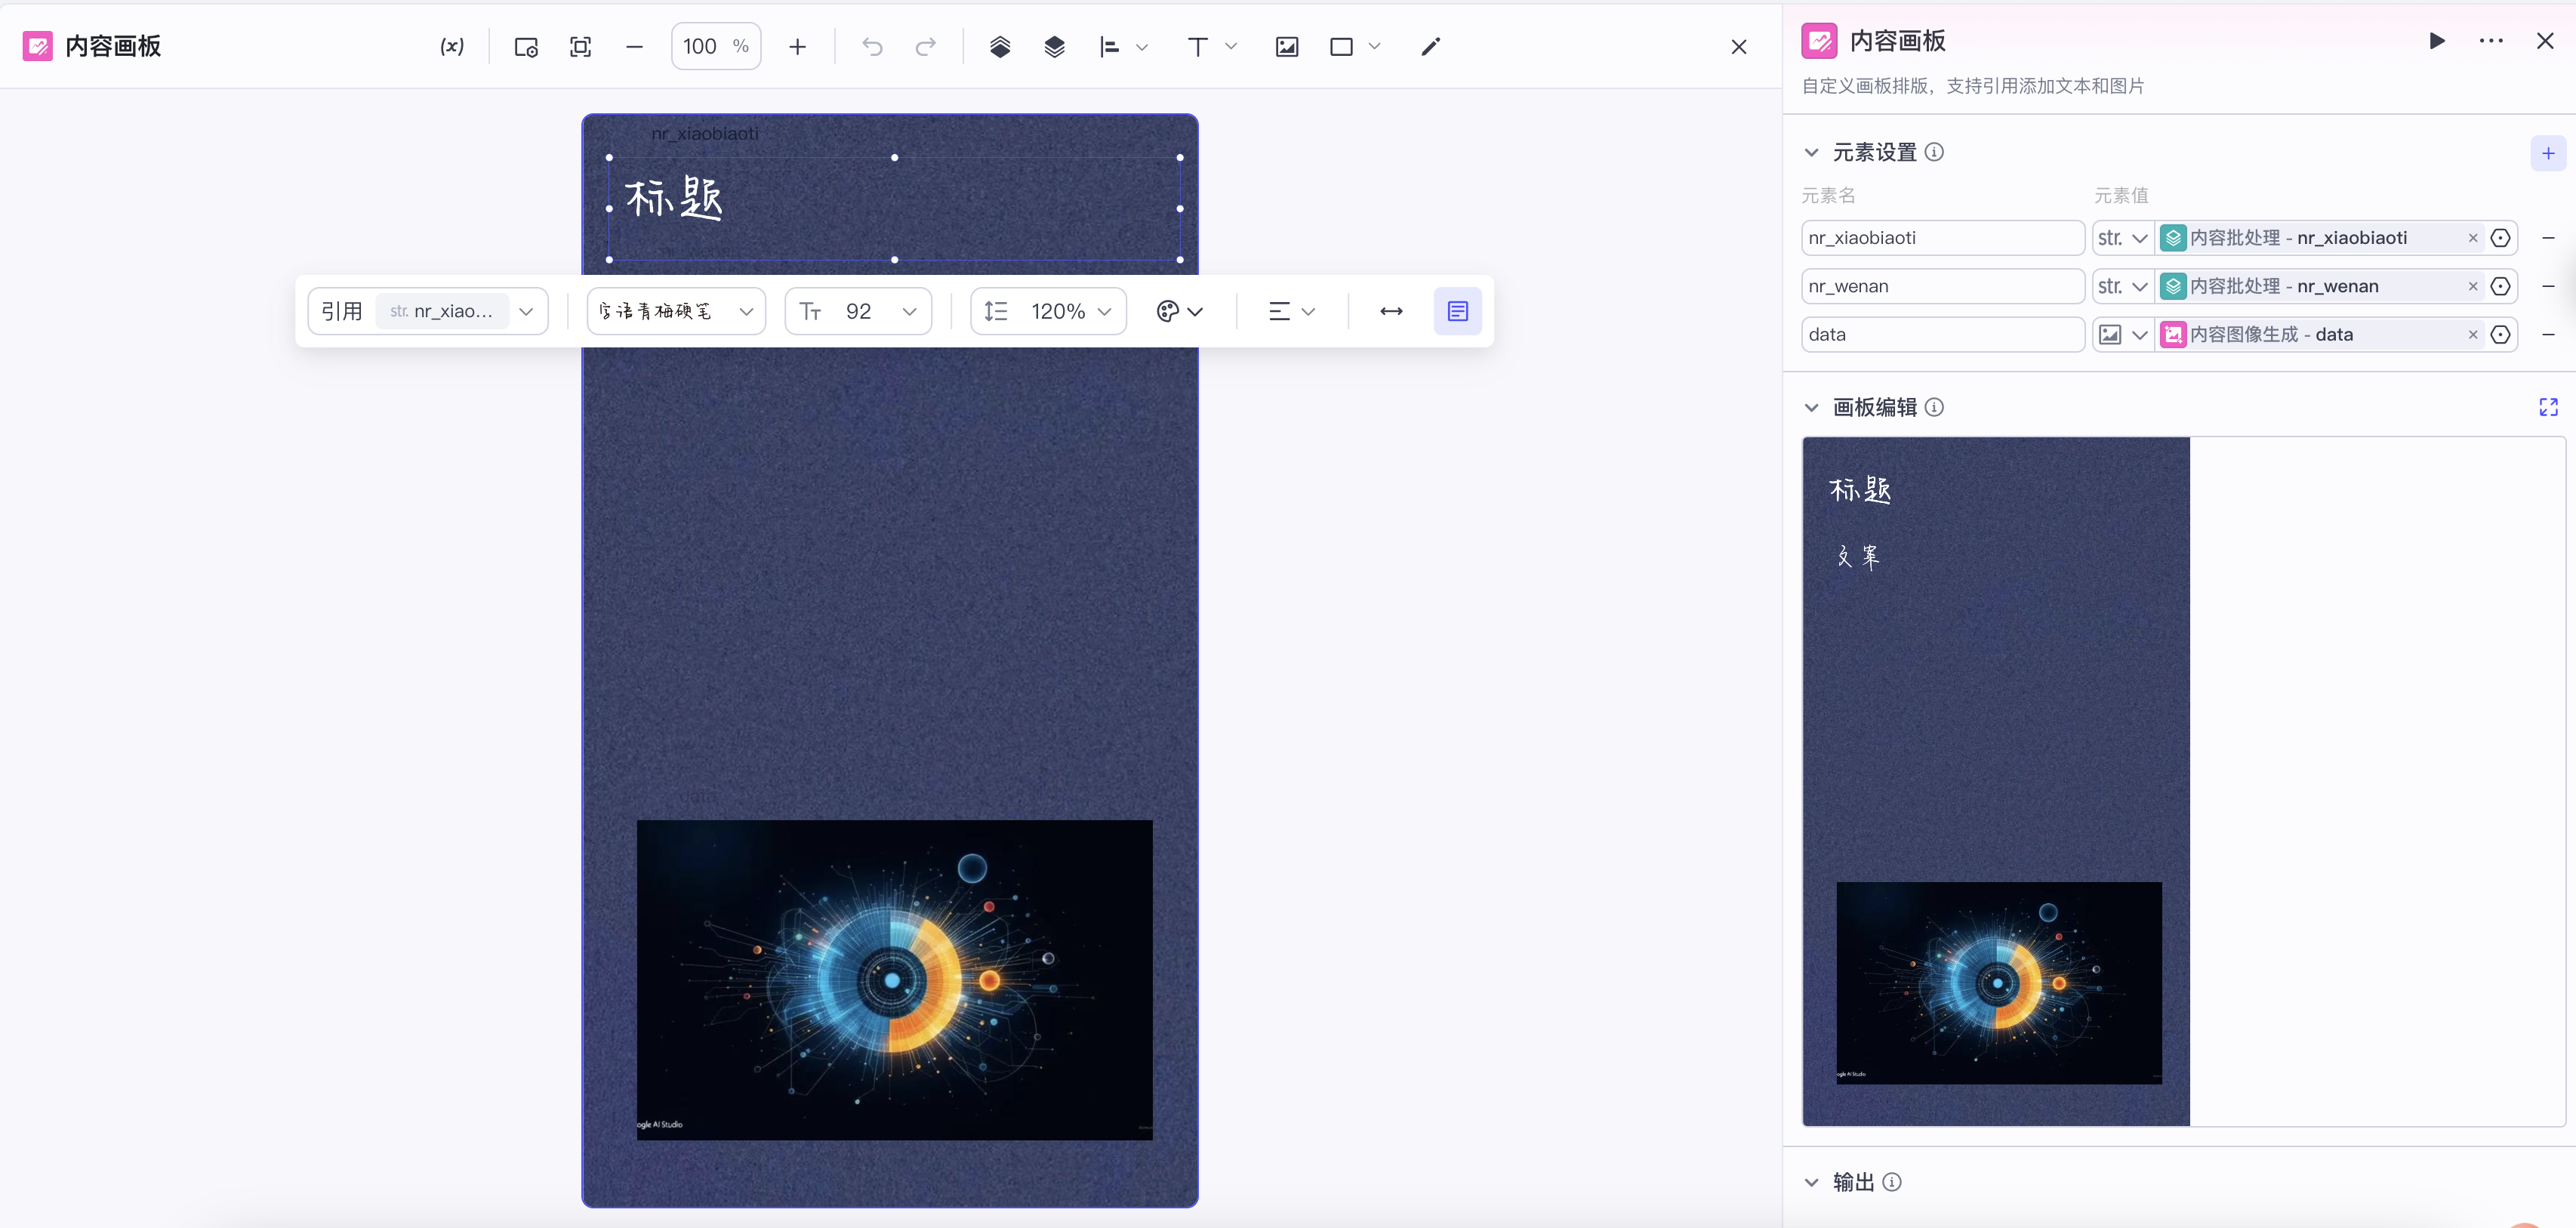Select the pencil draw tool

(x=1430, y=46)
